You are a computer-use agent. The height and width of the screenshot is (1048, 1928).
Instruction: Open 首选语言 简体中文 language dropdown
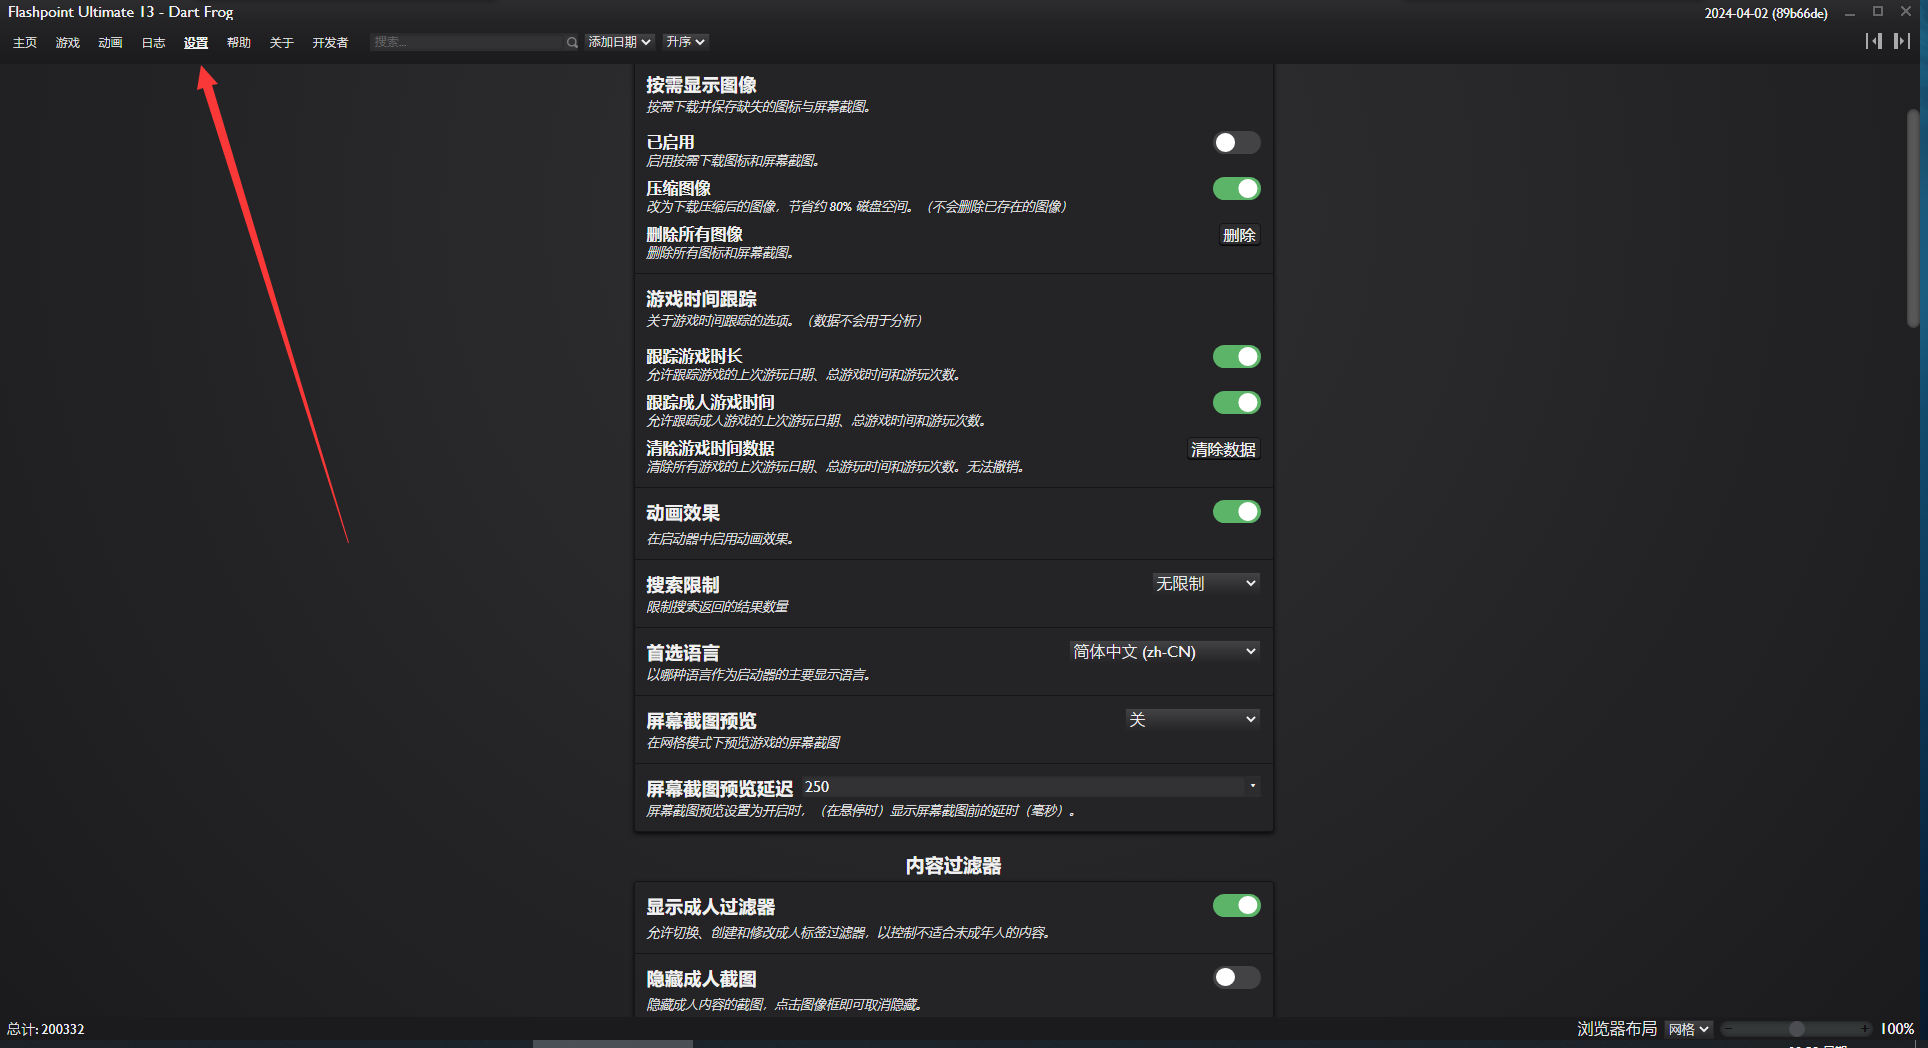(1164, 651)
